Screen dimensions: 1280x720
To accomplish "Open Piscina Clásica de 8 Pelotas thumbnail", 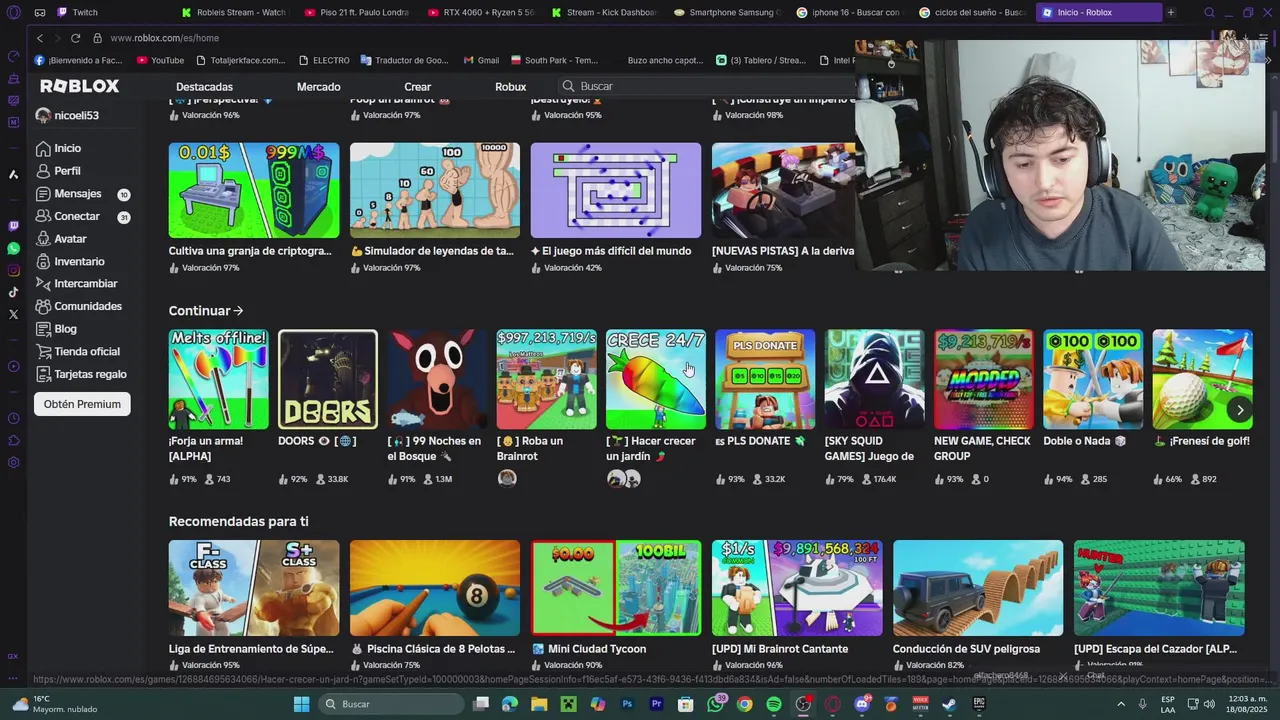I will tap(435, 588).
